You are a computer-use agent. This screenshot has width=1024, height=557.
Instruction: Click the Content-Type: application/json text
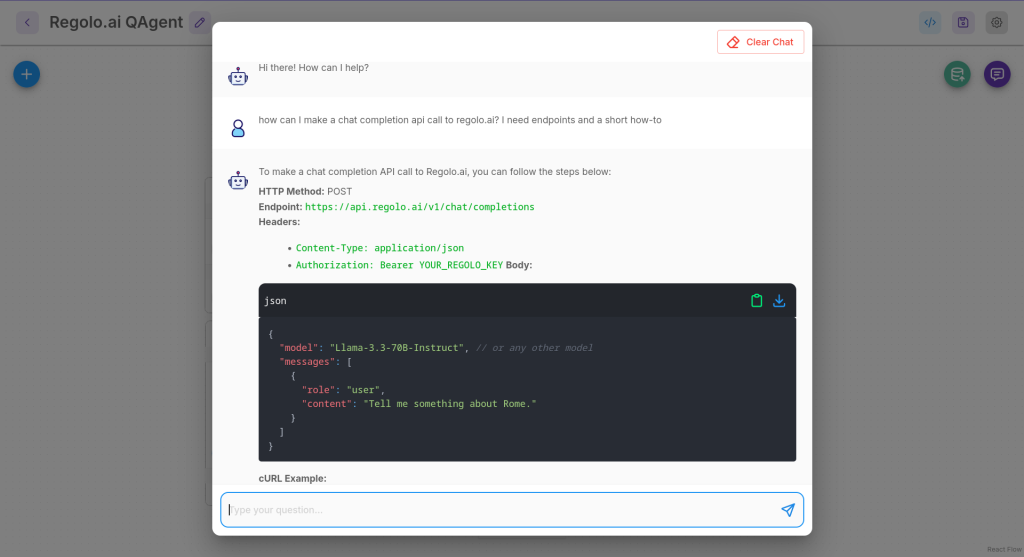pos(379,248)
